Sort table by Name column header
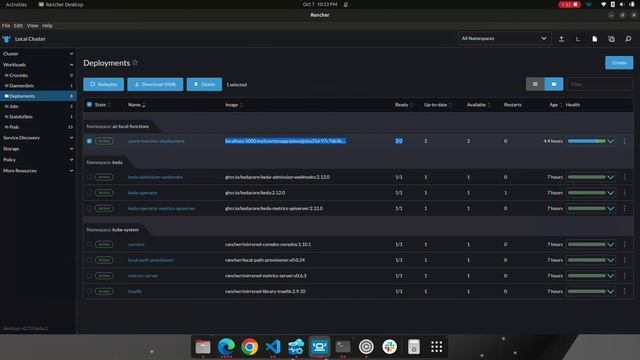 [136, 105]
